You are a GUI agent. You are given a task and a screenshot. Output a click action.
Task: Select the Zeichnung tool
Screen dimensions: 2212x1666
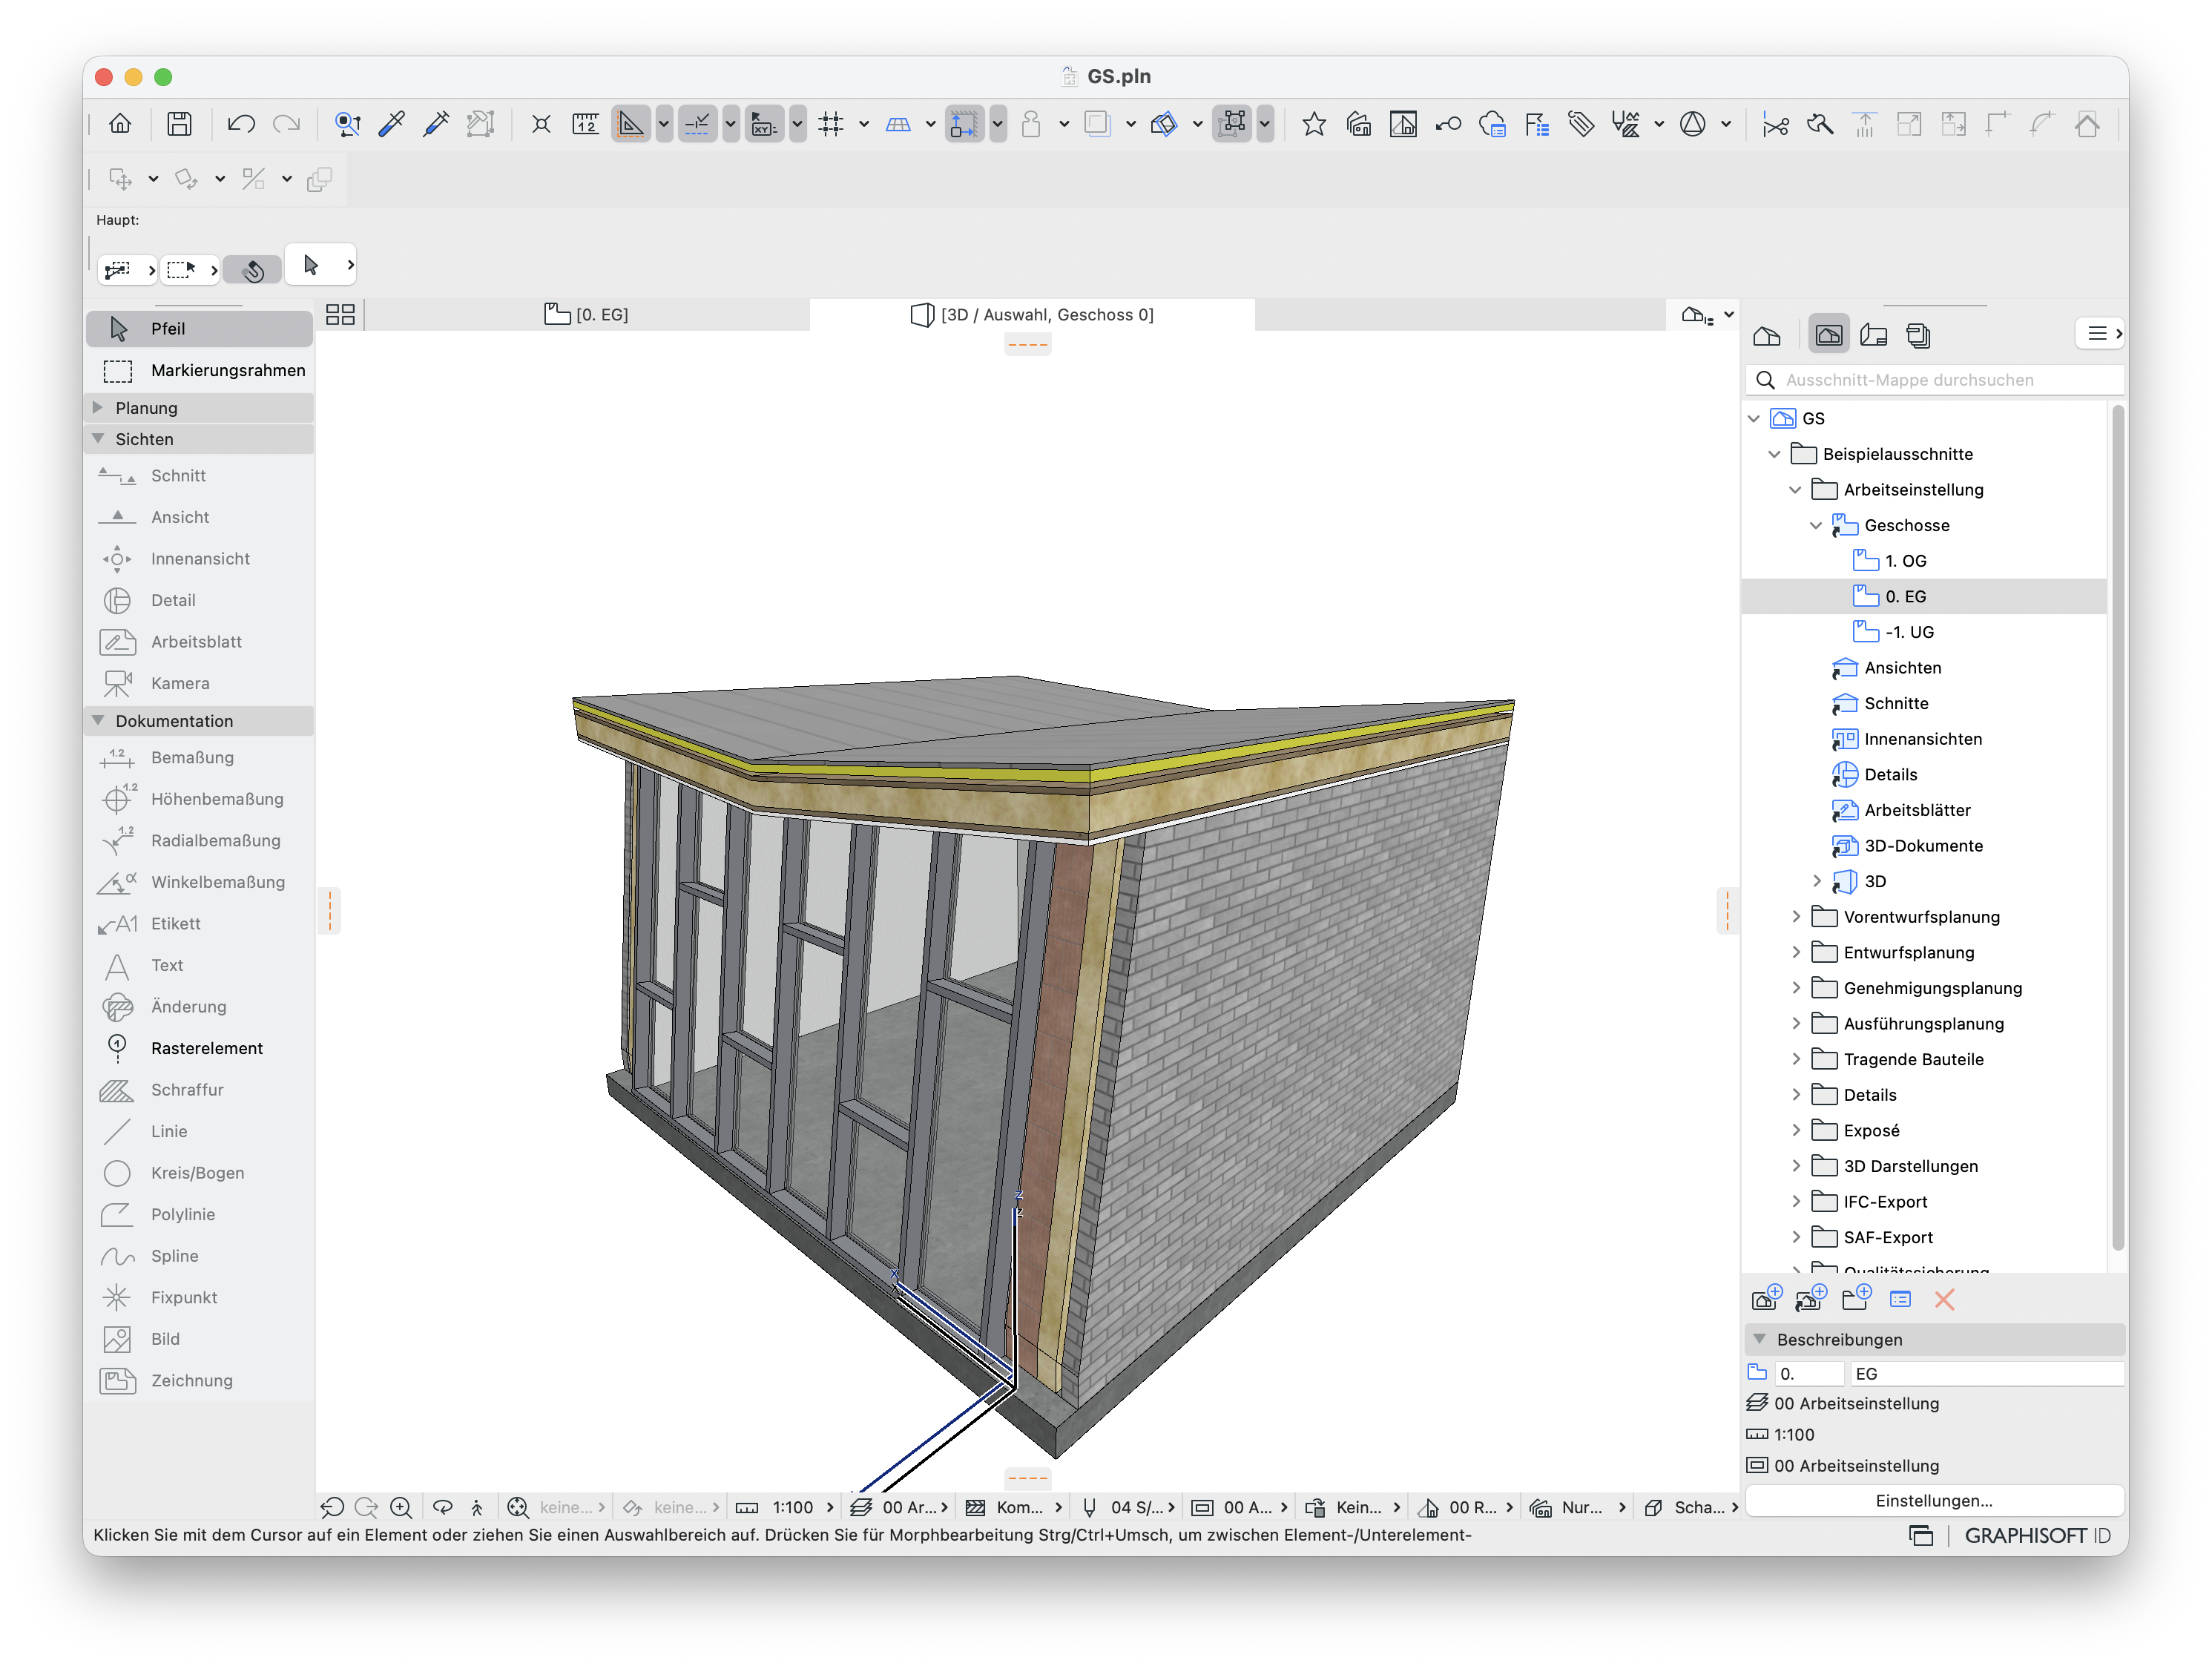pyautogui.click(x=199, y=1380)
